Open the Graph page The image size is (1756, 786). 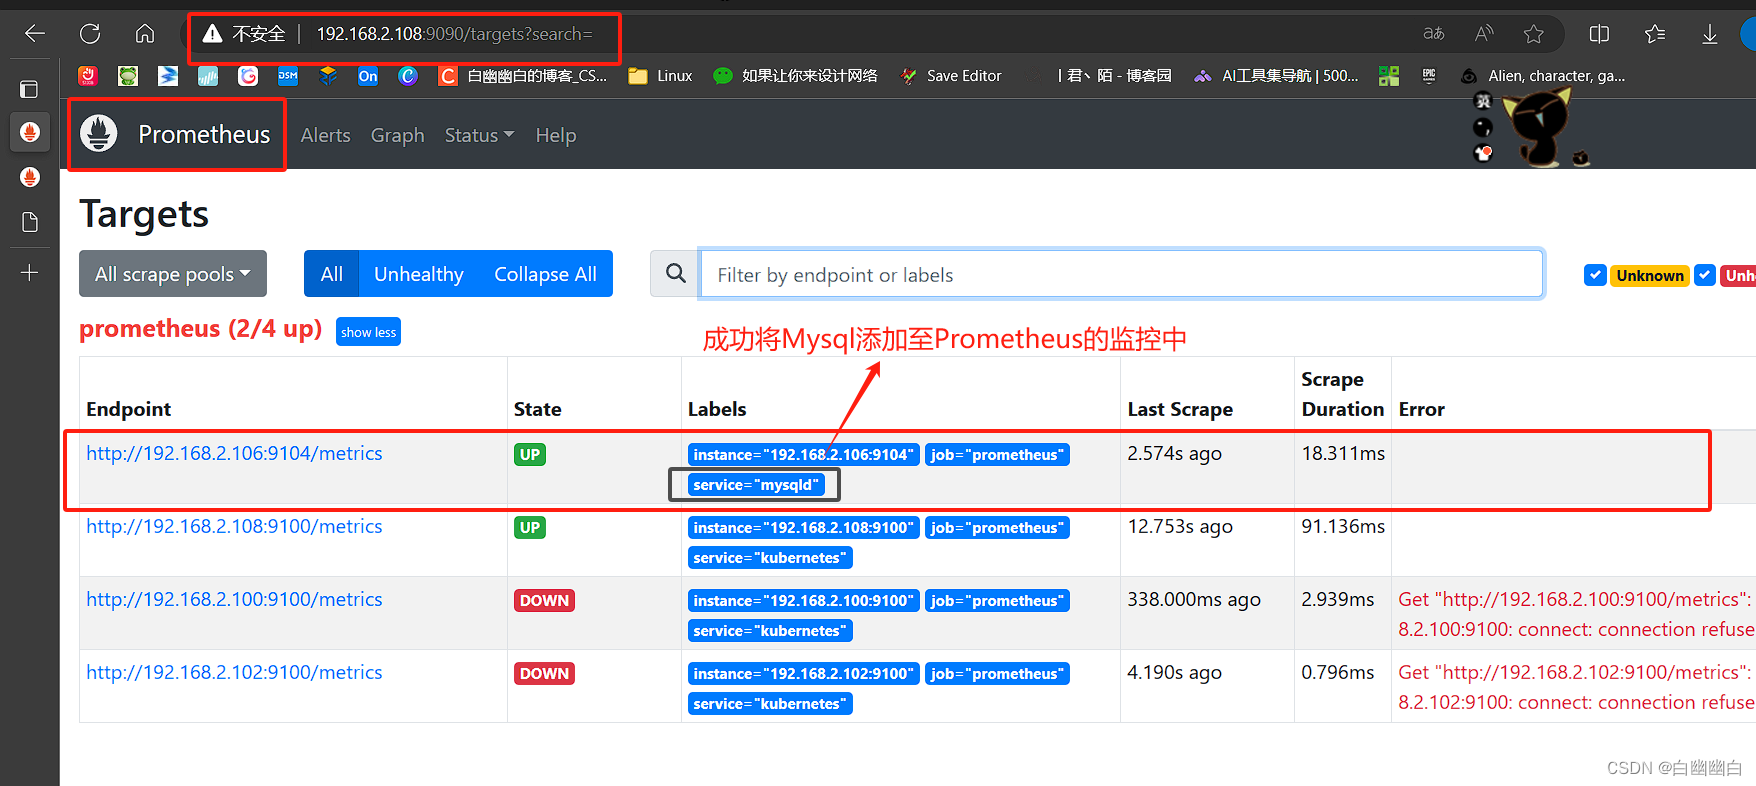coord(398,135)
